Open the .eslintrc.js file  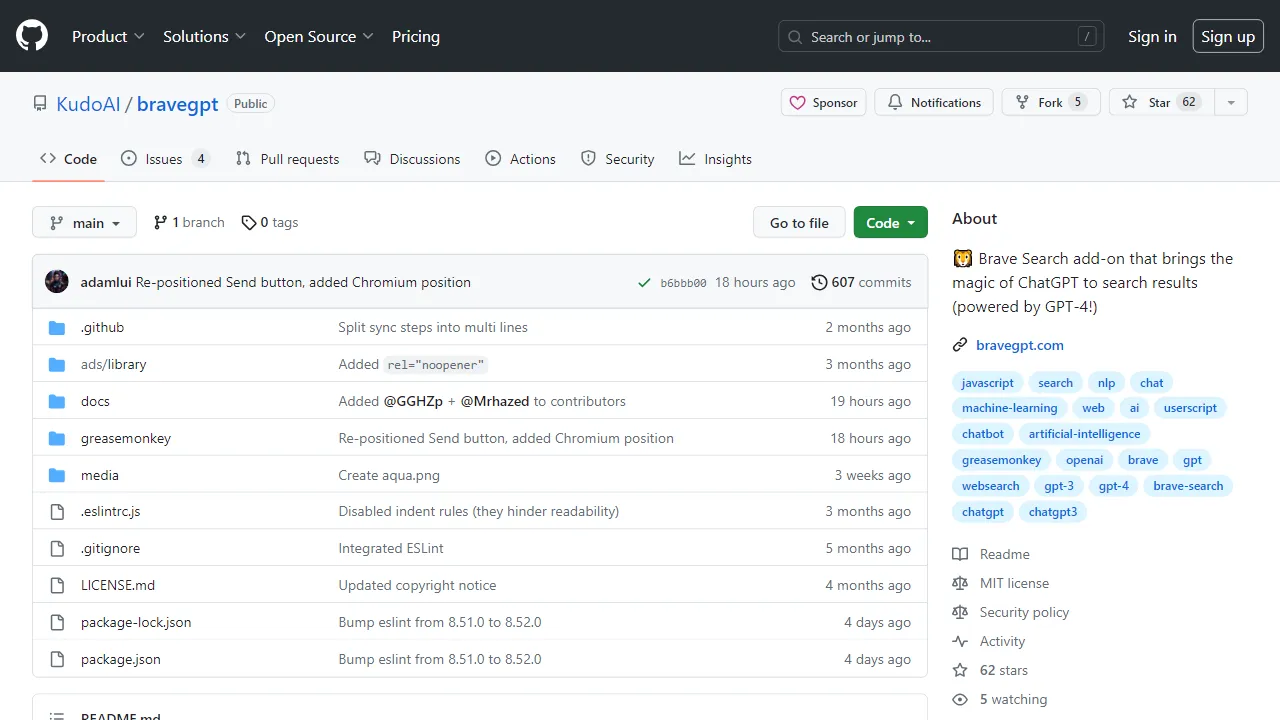pyautogui.click(x=110, y=511)
